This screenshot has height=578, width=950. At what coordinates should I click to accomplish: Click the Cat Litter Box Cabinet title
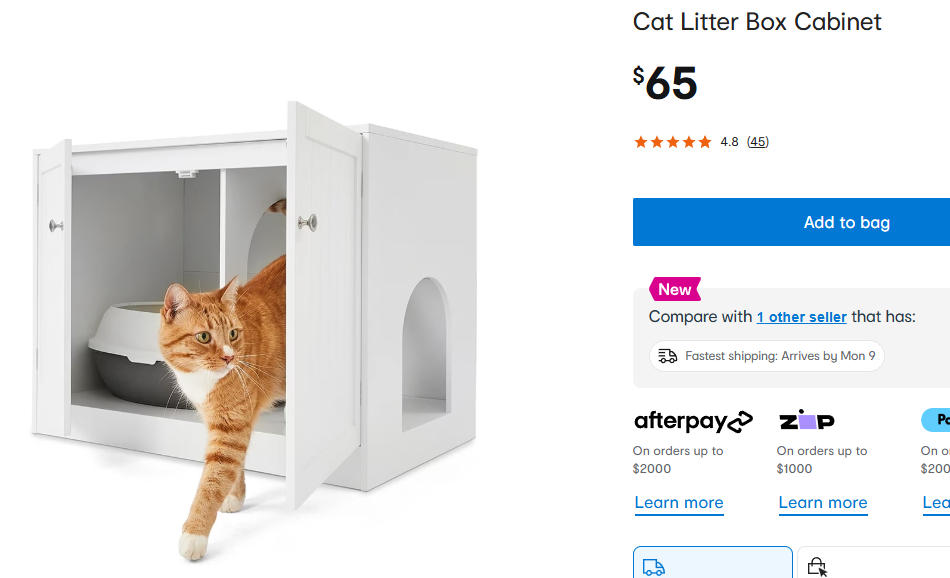click(757, 22)
